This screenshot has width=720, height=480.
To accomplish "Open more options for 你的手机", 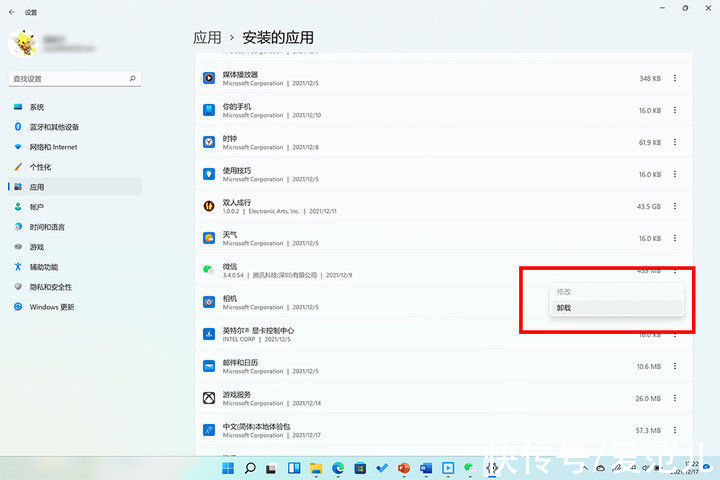I will pyautogui.click(x=675, y=110).
